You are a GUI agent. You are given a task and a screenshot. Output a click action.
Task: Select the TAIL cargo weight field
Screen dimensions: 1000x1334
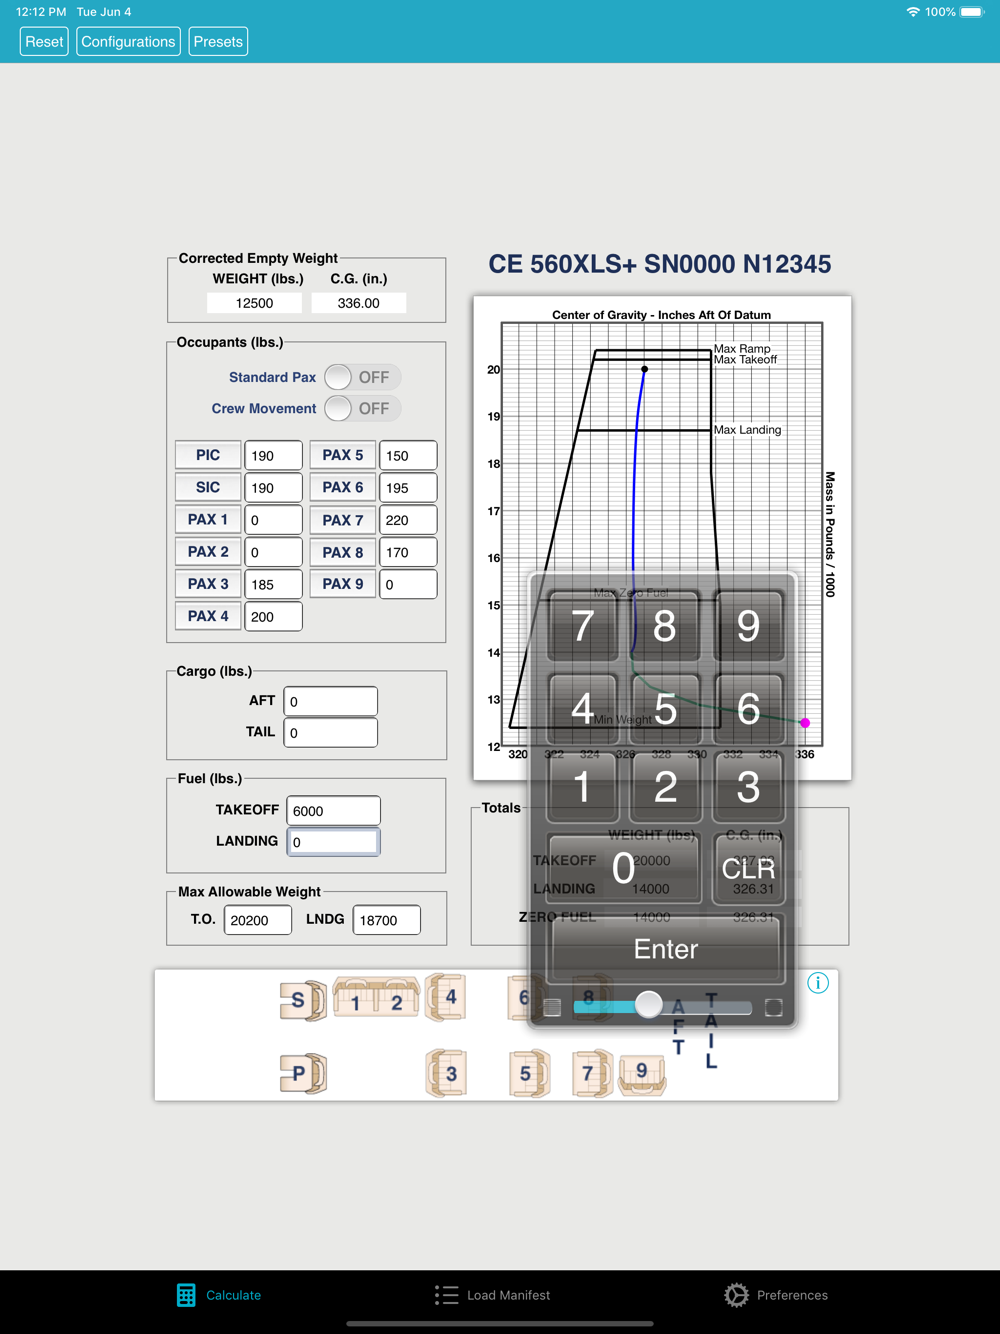tap(331, 732)
